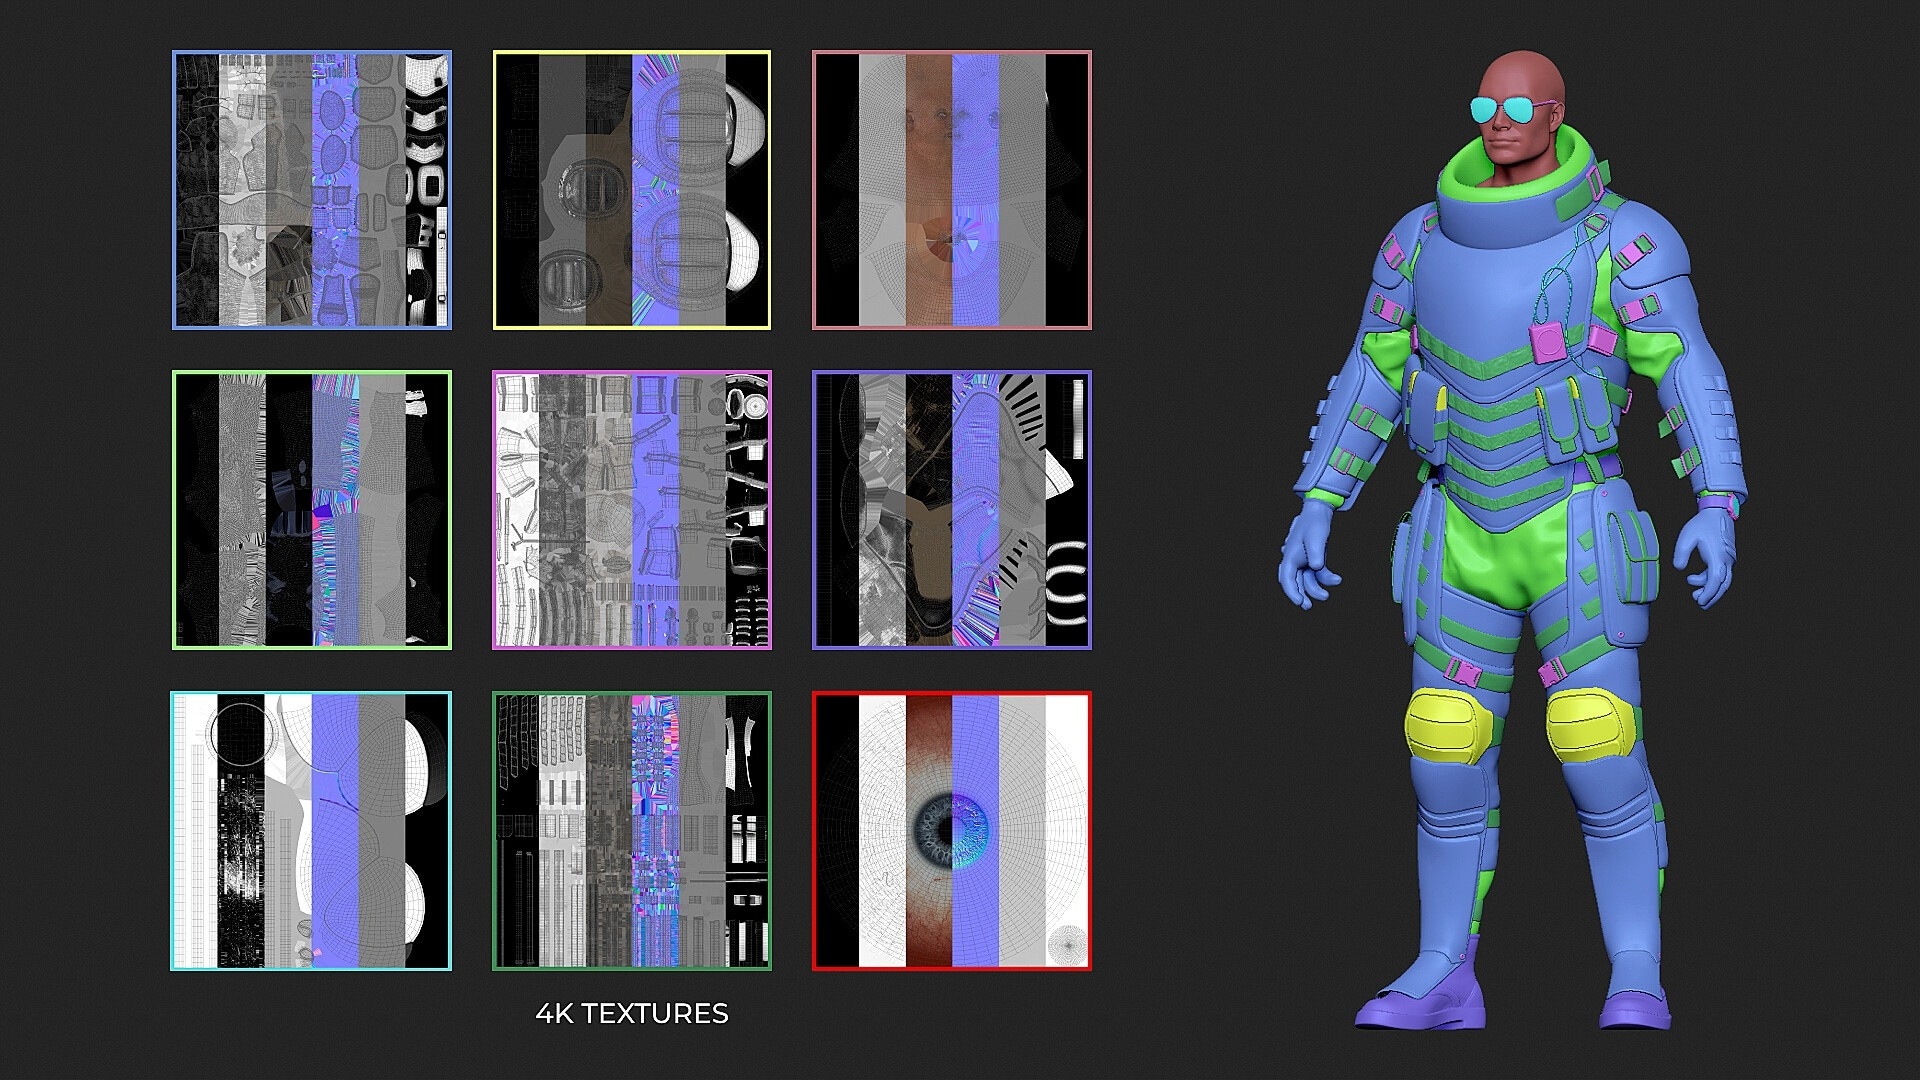Screen dimensions: 1920x1080
Task: Open the dark green-bordered texture sheet
Action: click(632, 831)
